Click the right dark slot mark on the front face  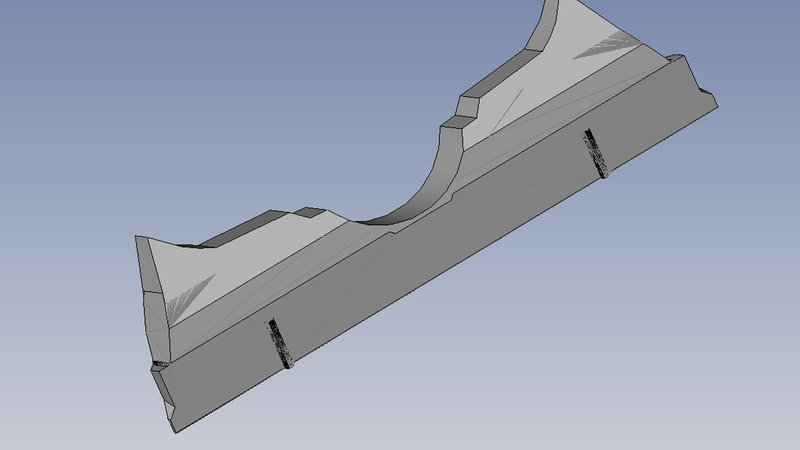pos(595,152)
